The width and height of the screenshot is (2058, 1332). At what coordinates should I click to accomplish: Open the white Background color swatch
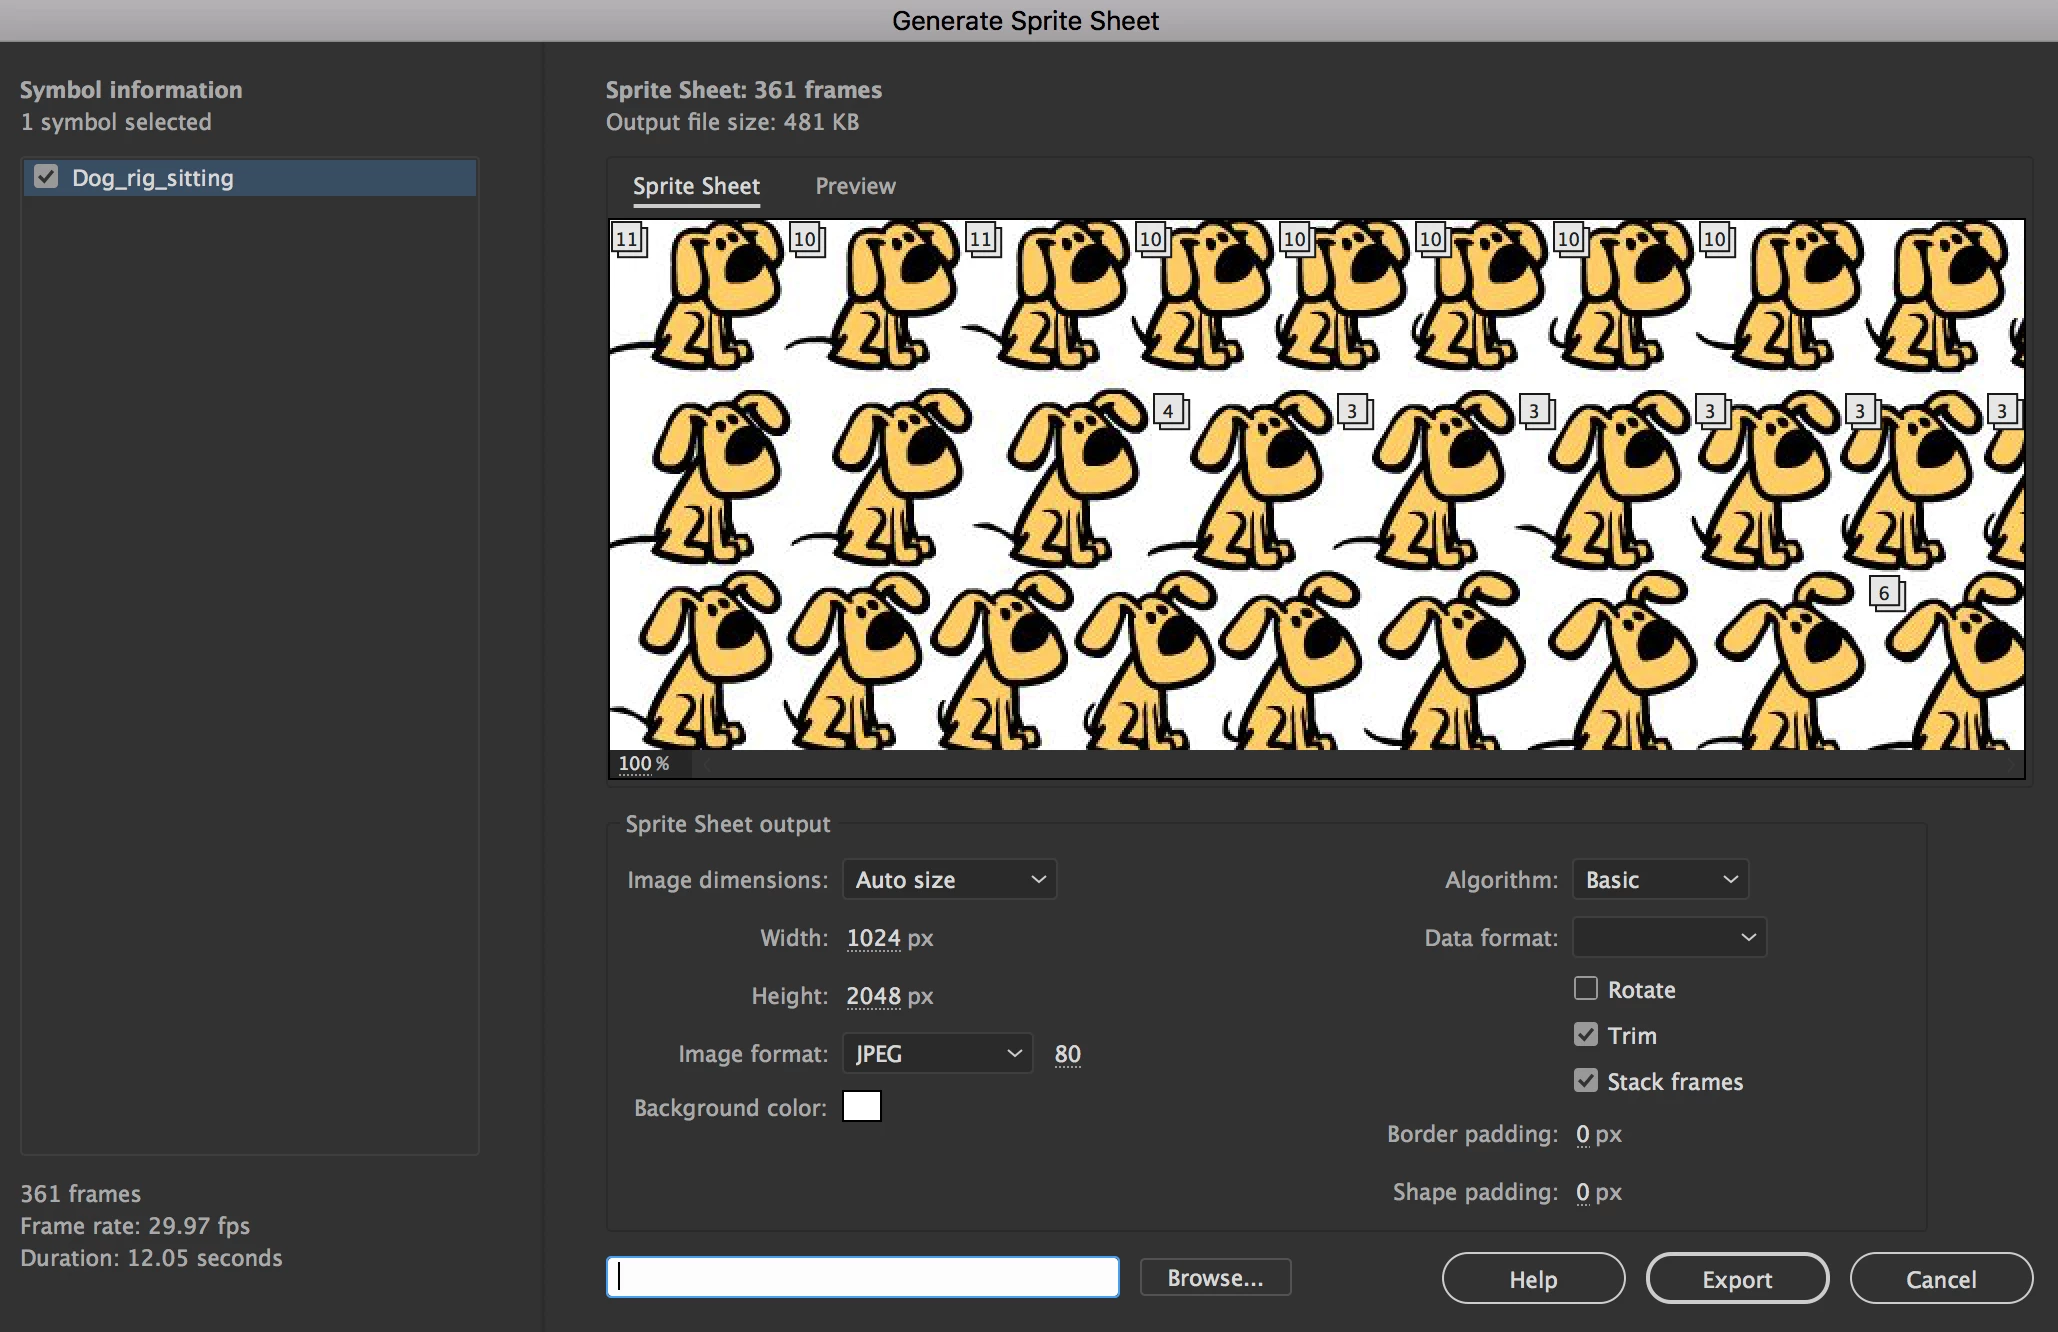coord(861,1107)
